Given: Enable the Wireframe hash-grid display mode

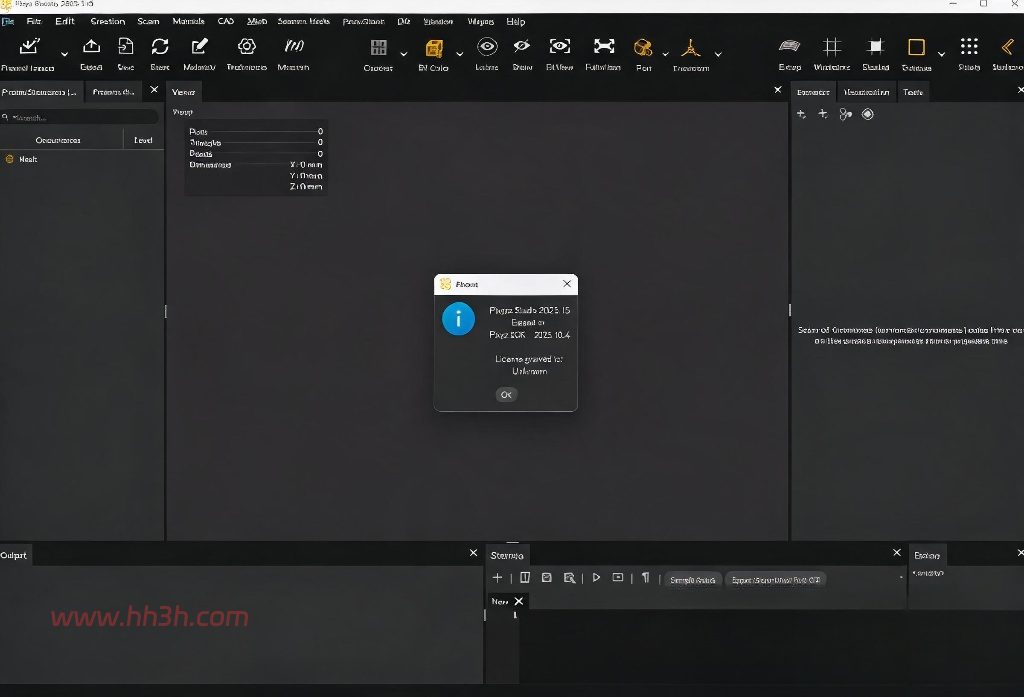Looking at the screenshot, I should 831,46.
